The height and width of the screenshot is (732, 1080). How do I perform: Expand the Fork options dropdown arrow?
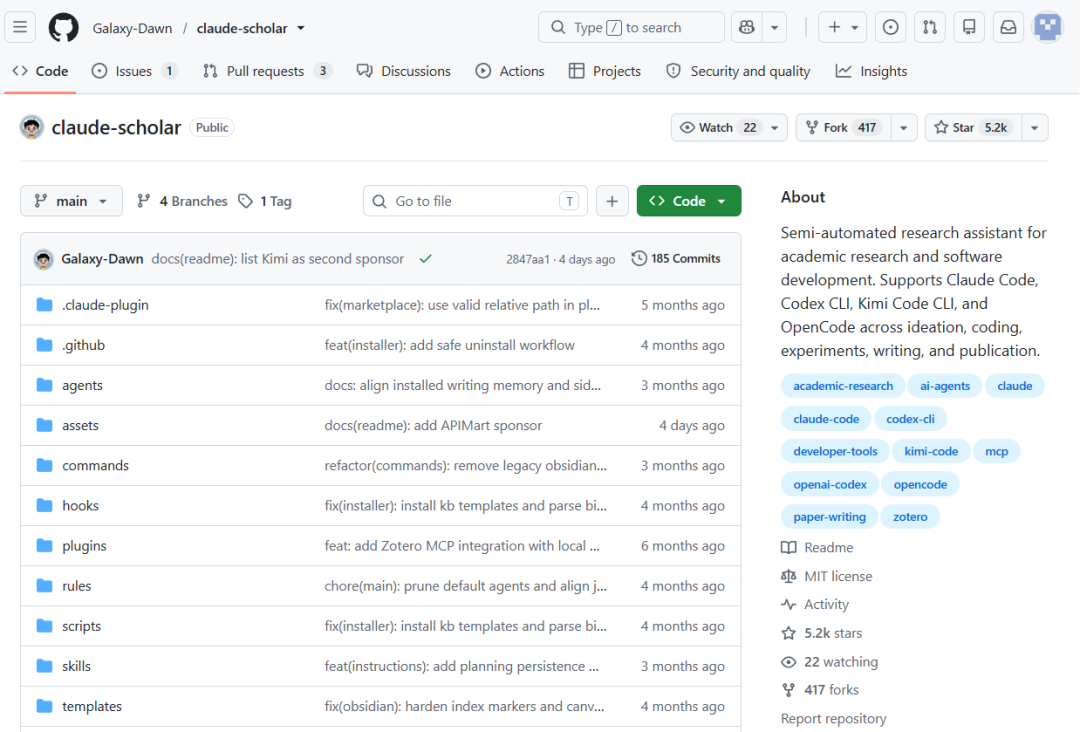(904, 127)
